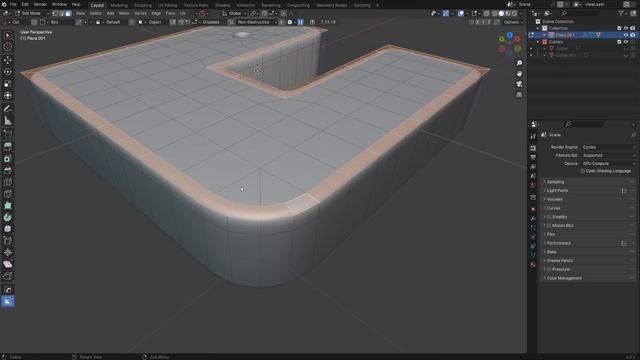640x360 pixels.
Task: Enable Open Shading Language checkbox
Action: click(x=582, y=171)
